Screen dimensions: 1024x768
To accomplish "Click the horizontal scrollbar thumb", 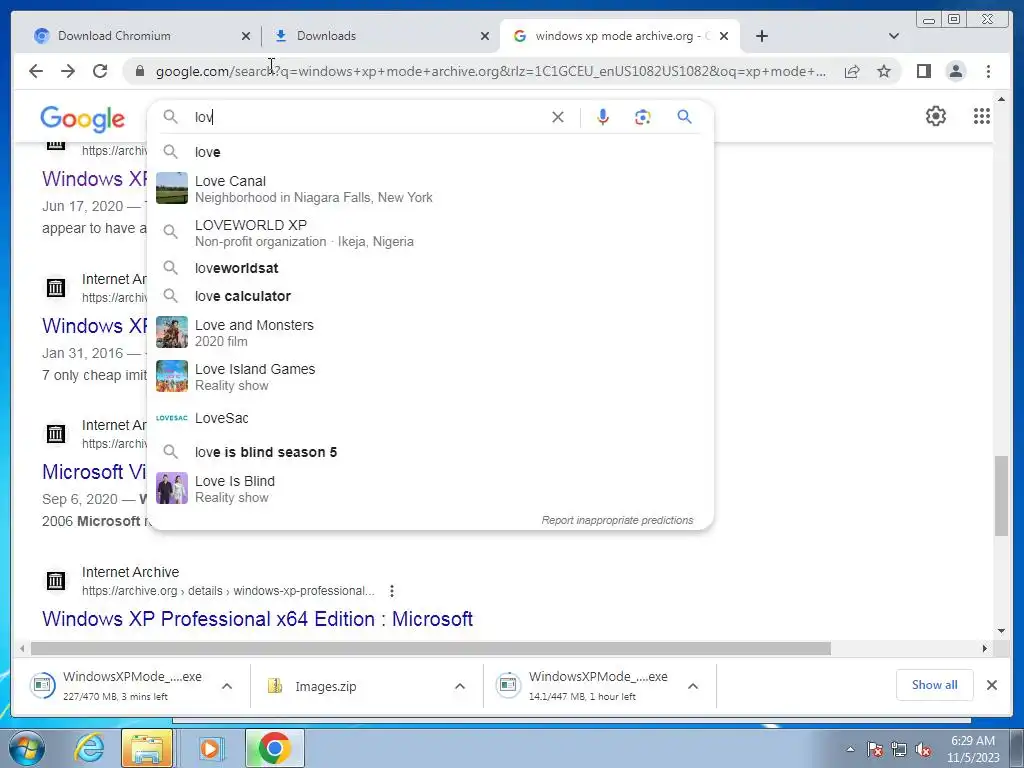I will coord(431,648).
